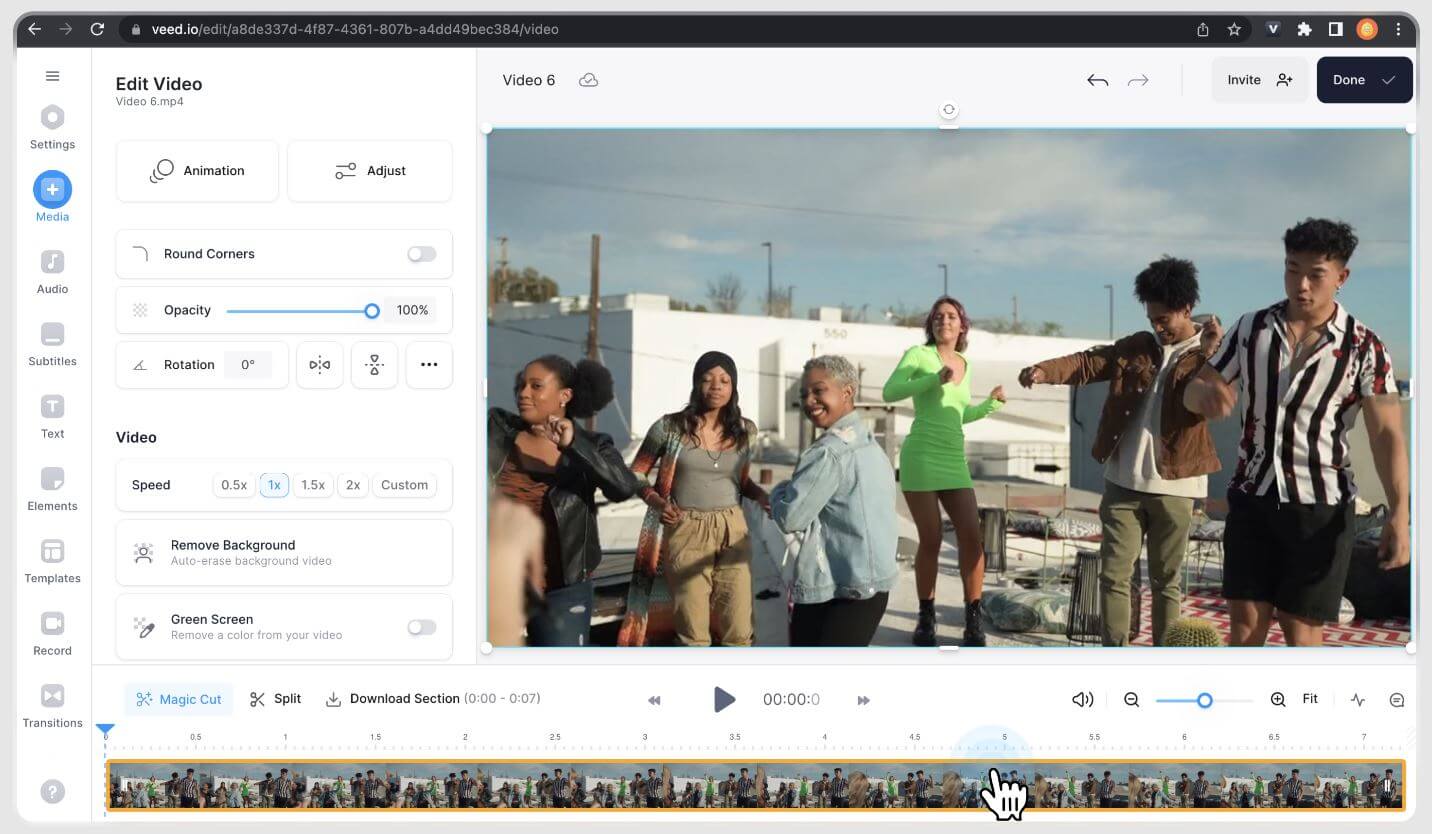Click Download Section
Screen dimensions: 1432x834
coord(433,699)
